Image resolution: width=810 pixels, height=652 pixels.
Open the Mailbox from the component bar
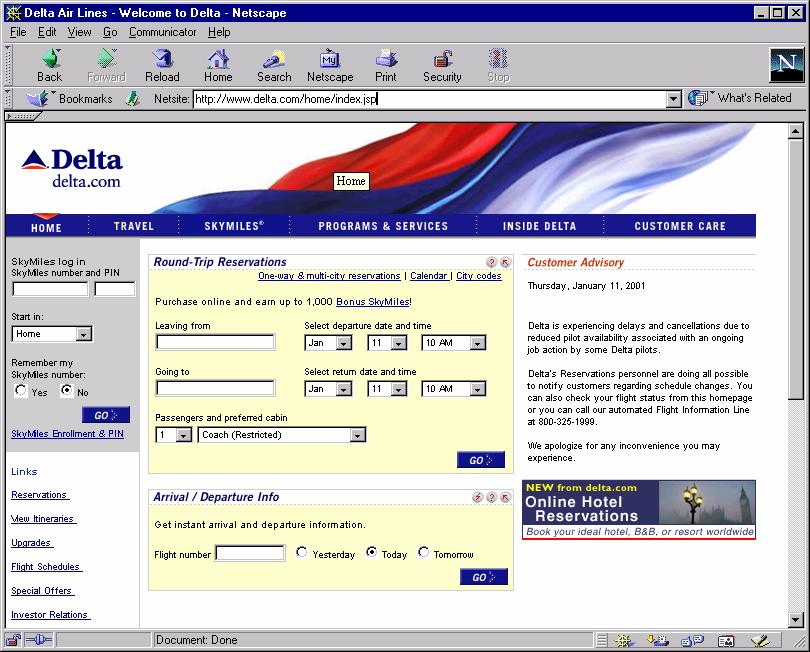[x=658, y=641]
